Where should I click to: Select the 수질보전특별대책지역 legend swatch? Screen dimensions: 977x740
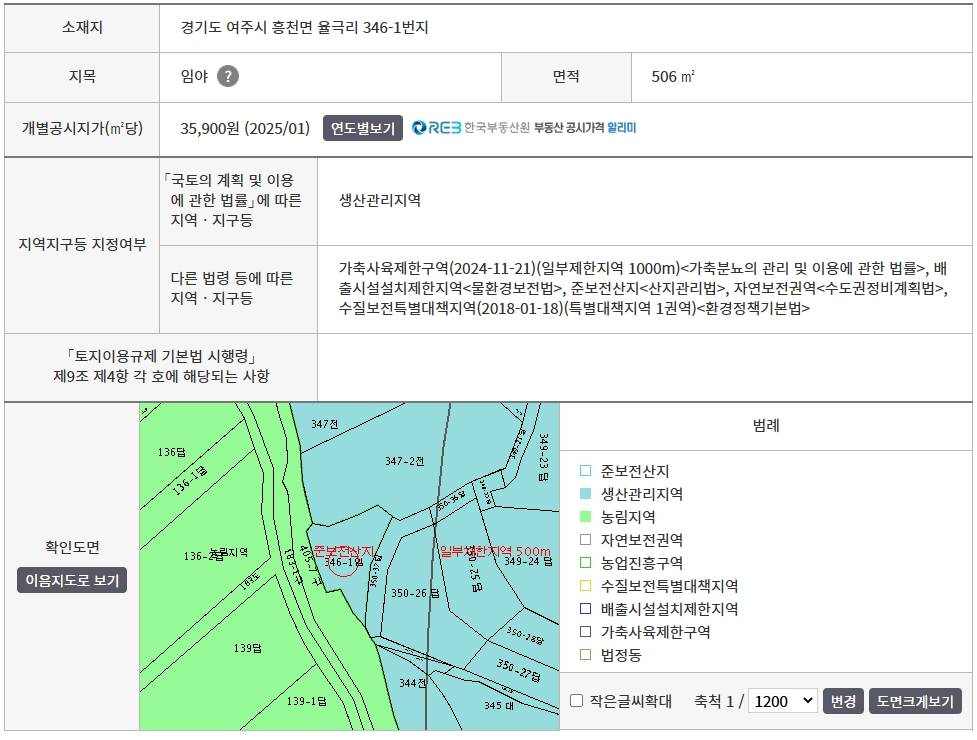pos(585,586)
